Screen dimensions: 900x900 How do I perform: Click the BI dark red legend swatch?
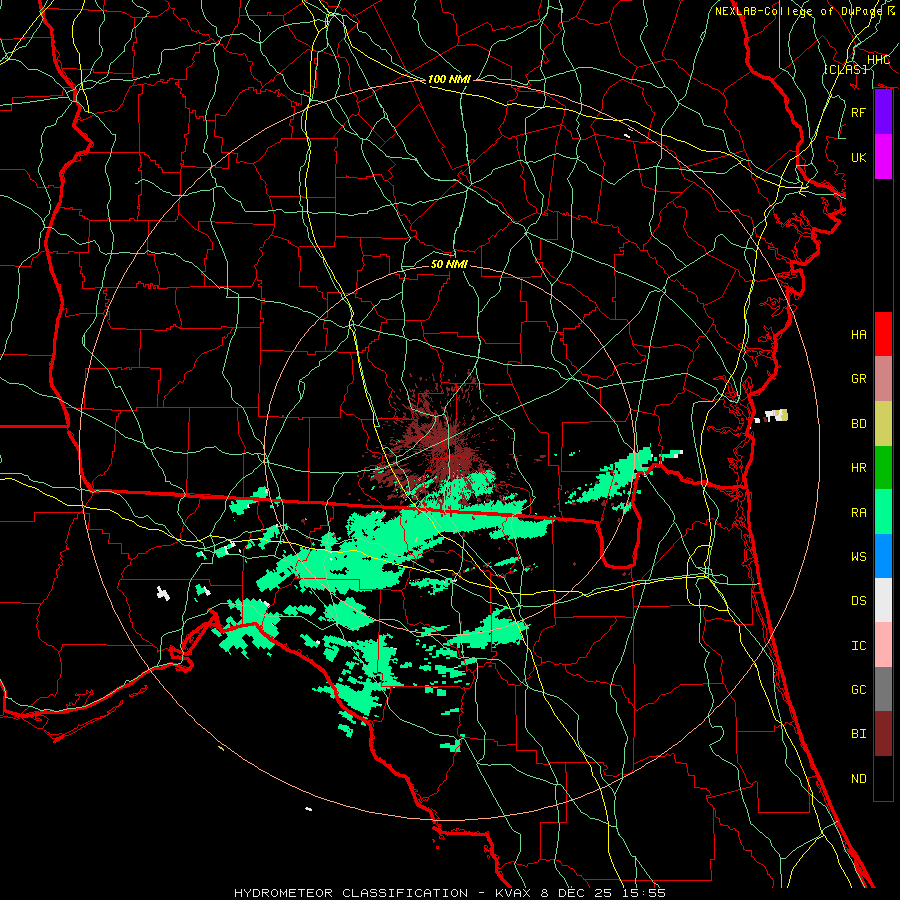click(883, 734)
